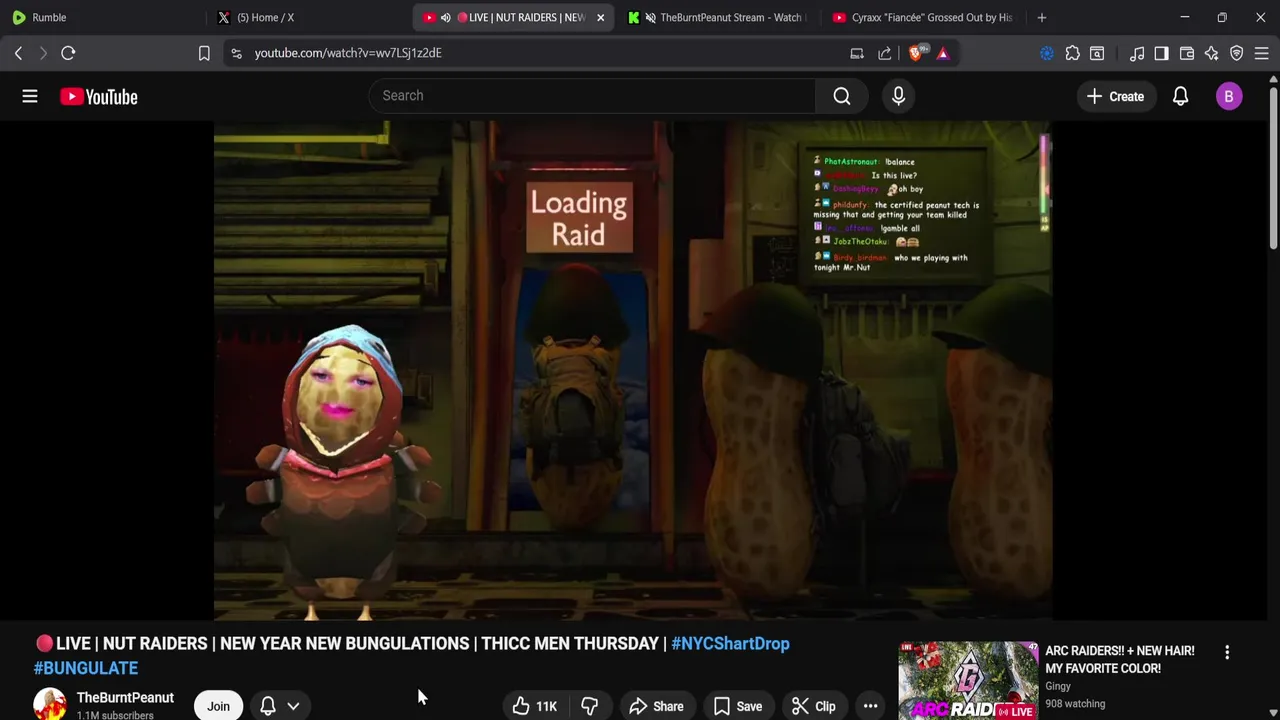Share this page from address bar

(884, 53)
